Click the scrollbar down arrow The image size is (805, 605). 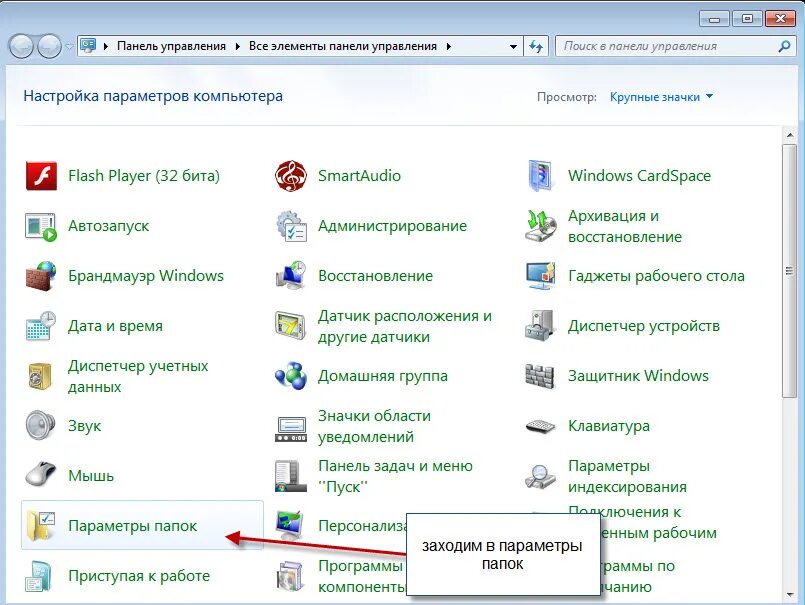click(x=789, y=594)
